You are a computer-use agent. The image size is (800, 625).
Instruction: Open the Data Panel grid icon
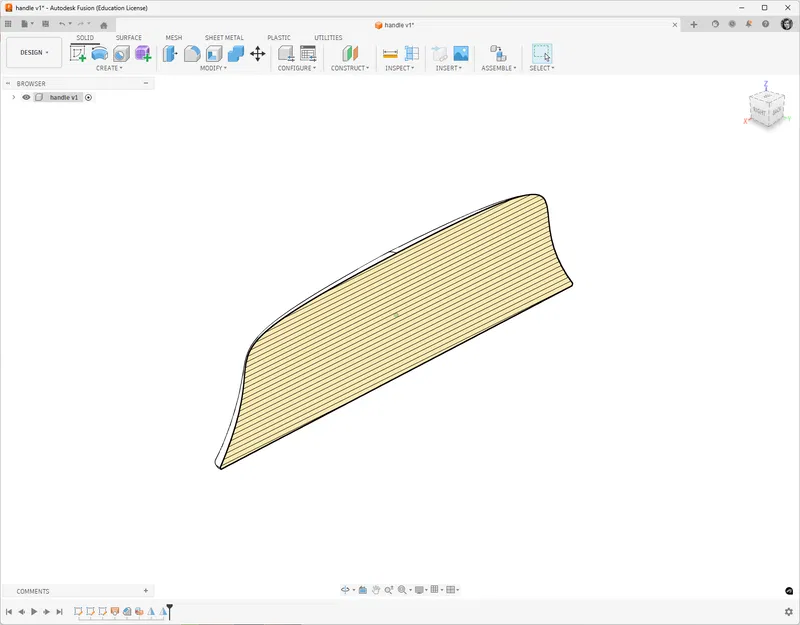(x=8, y=24)
